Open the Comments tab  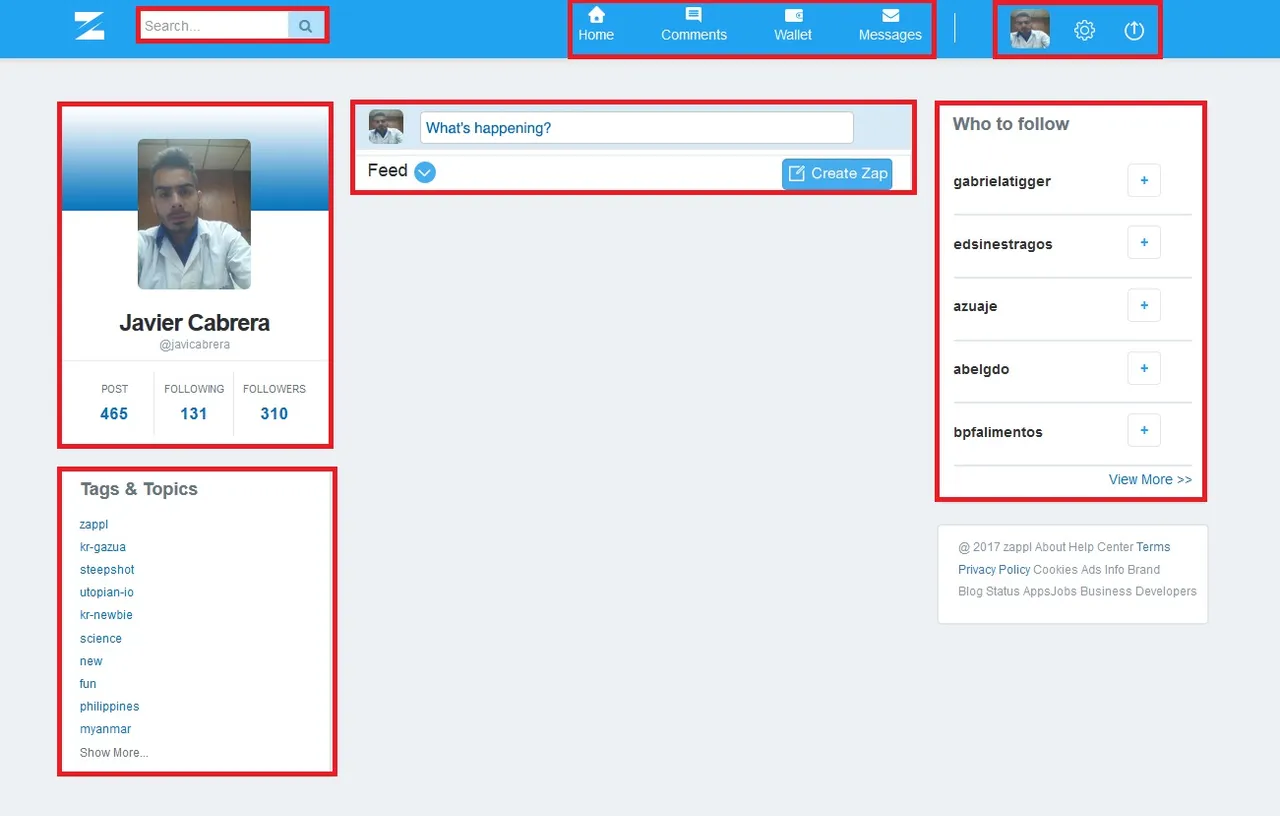tap(694, 25)
